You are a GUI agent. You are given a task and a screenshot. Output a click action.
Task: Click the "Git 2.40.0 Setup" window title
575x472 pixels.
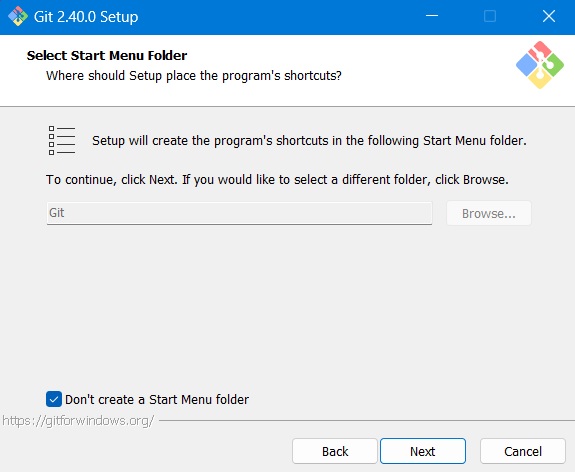click(86, 17)
